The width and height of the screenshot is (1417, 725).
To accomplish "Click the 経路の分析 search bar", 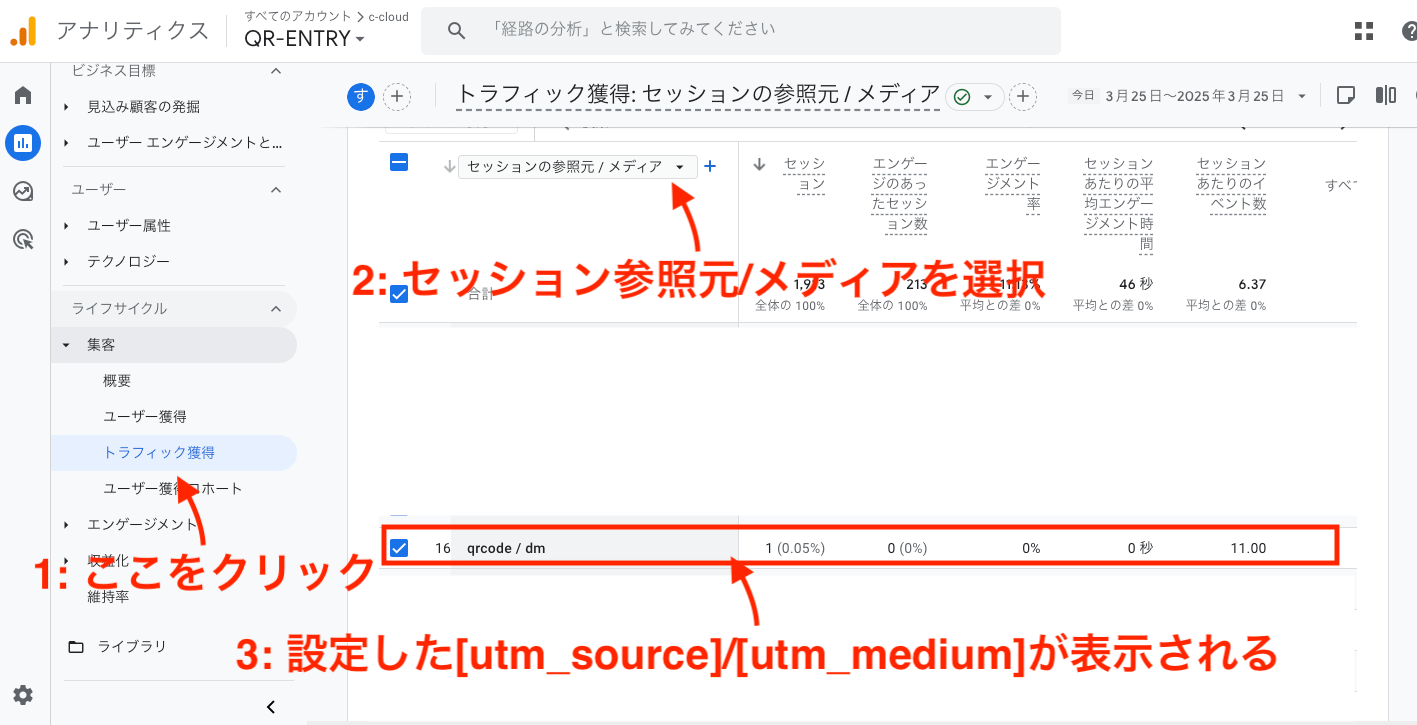I will [740, 31].
